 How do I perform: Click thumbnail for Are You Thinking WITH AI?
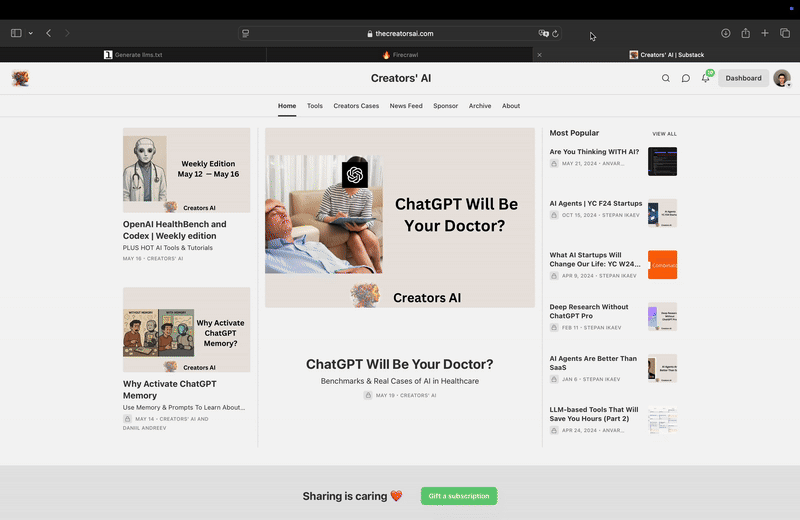pos(662,161)
